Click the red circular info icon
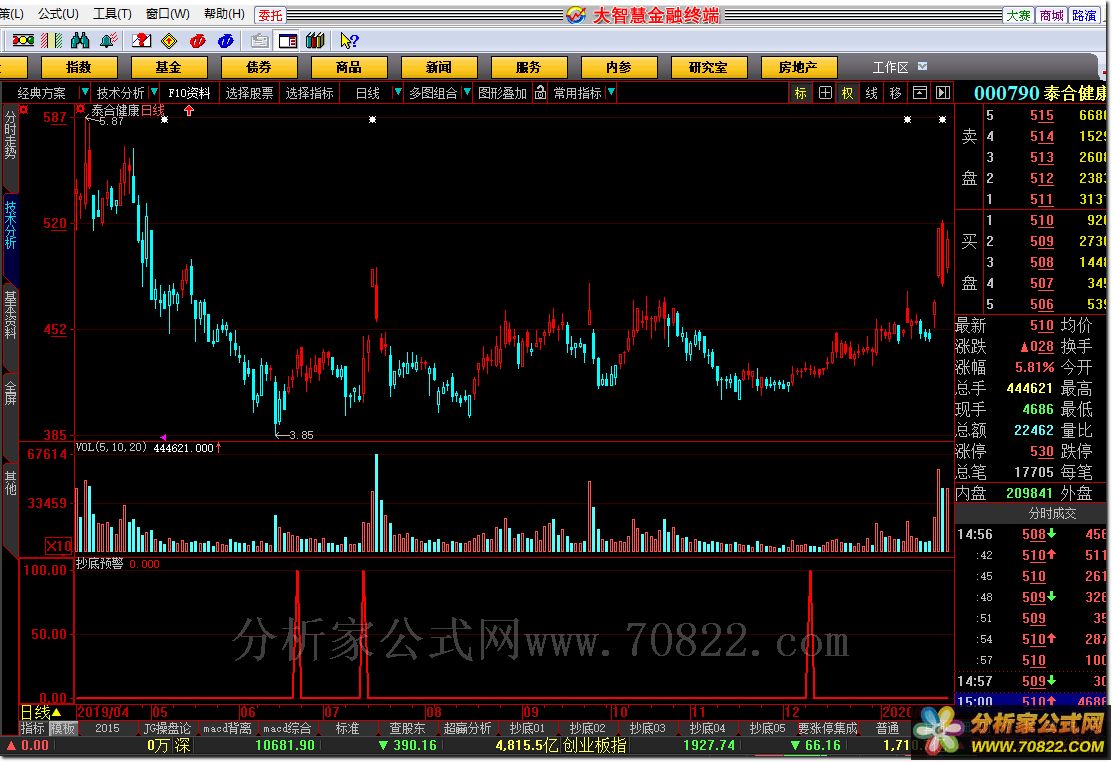The width and height of the screenshot is (1113, 762). tap(197, 40)
